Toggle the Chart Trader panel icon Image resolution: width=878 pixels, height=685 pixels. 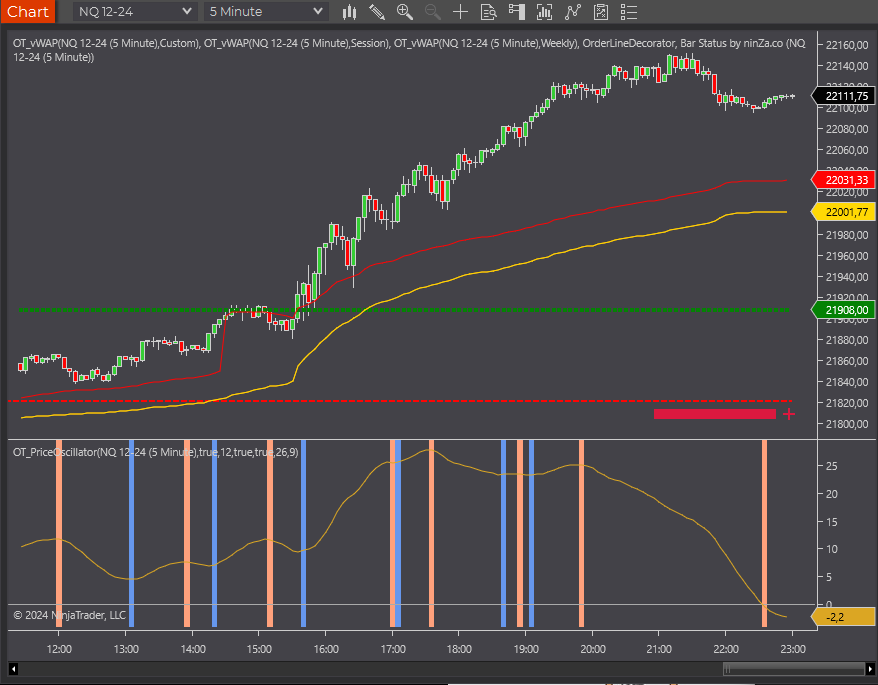[x=516, y=12]
